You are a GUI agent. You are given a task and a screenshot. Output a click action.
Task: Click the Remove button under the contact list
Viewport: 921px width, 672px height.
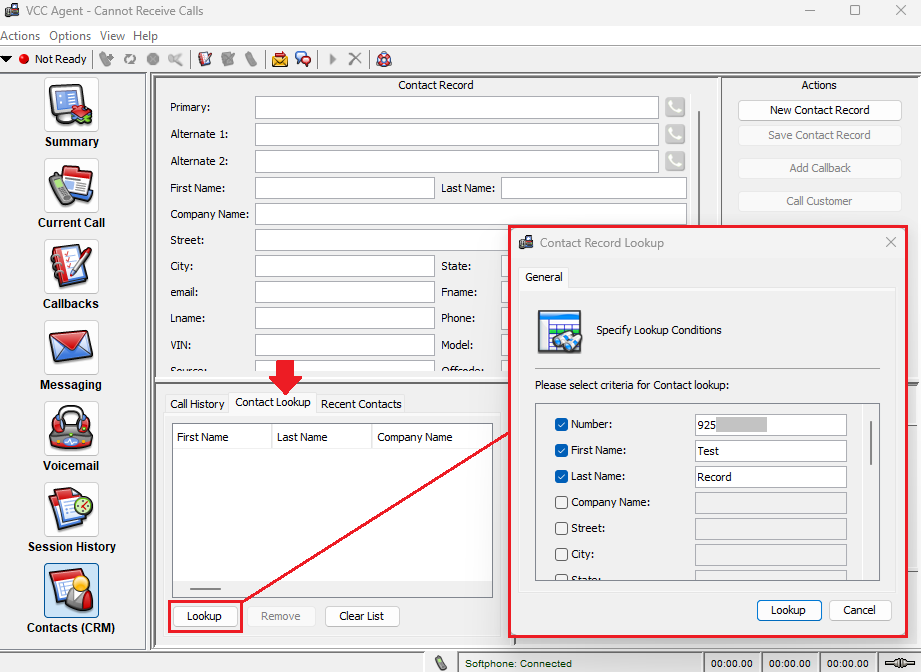(x=281, y=616)
